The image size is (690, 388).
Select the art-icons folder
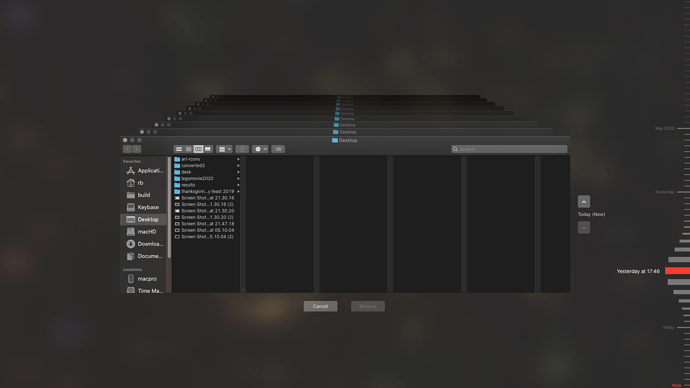[x=207, y=159]
